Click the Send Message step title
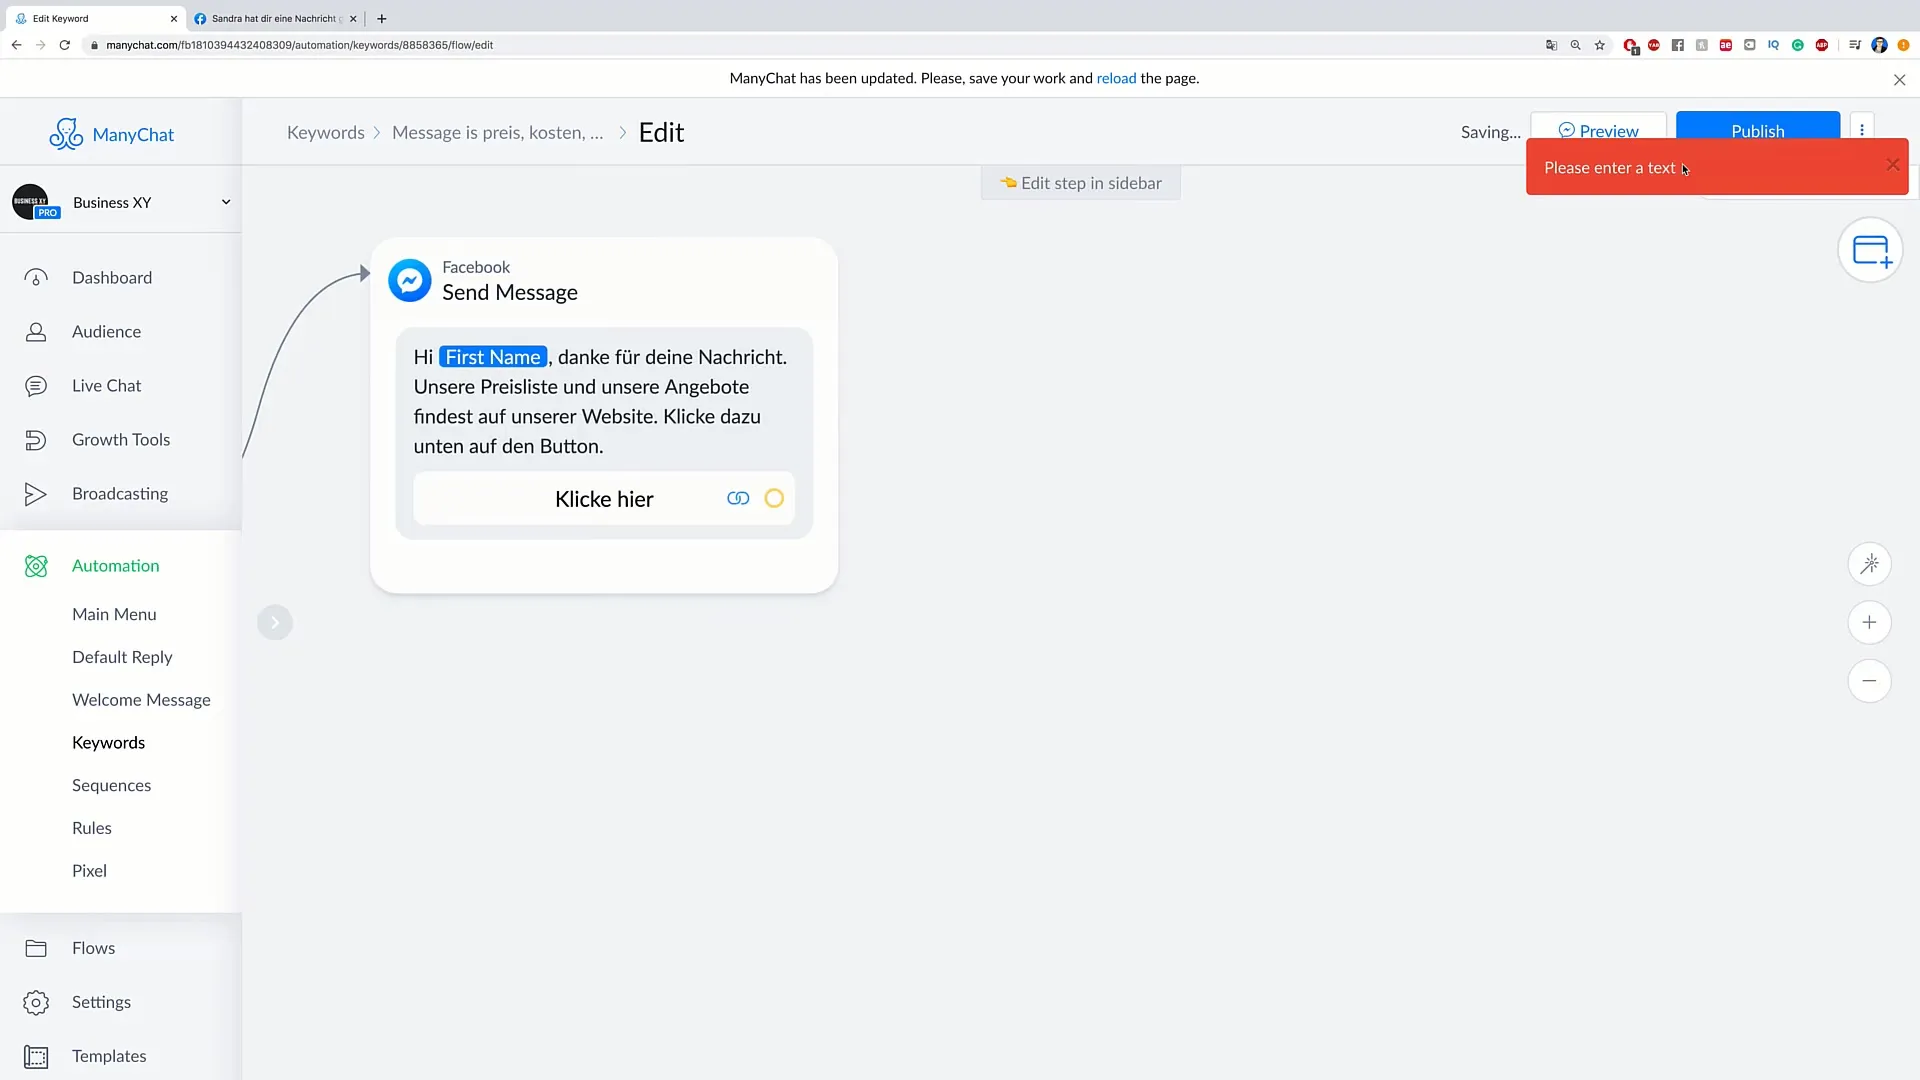 (x=510, y=292)
